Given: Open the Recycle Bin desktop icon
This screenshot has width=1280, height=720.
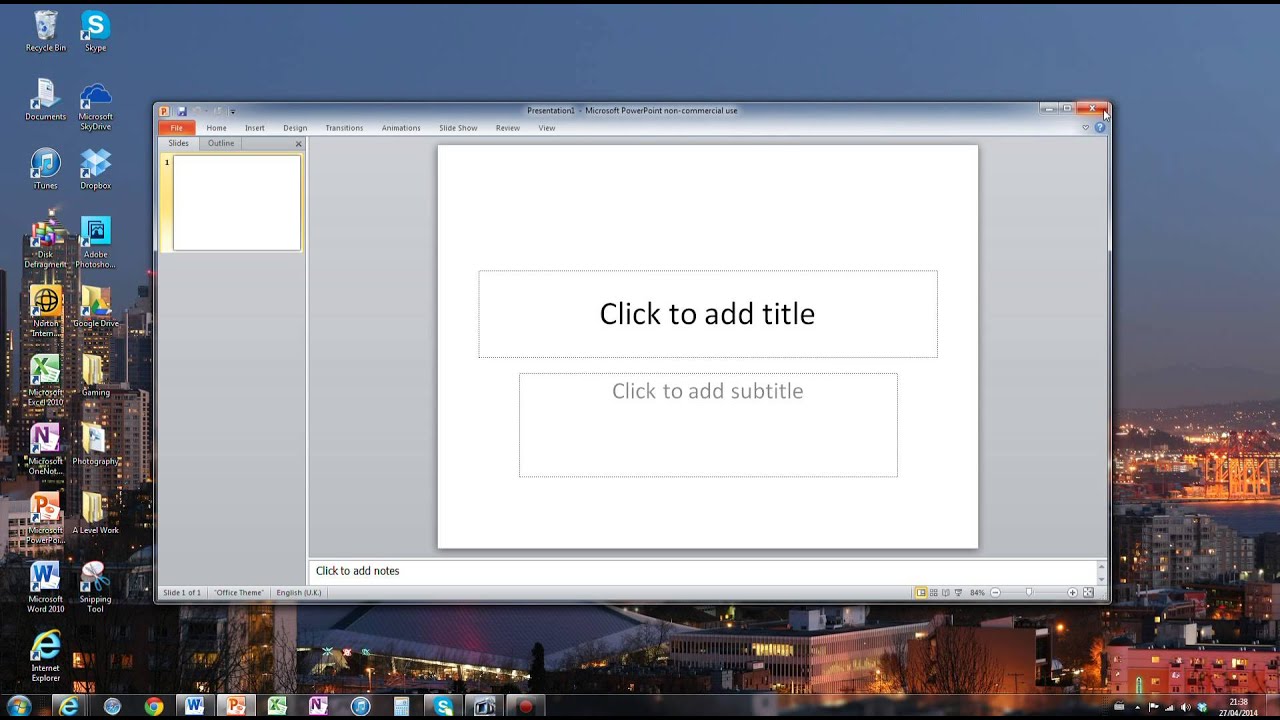Looking at the screenshot, I should [45, 31].
